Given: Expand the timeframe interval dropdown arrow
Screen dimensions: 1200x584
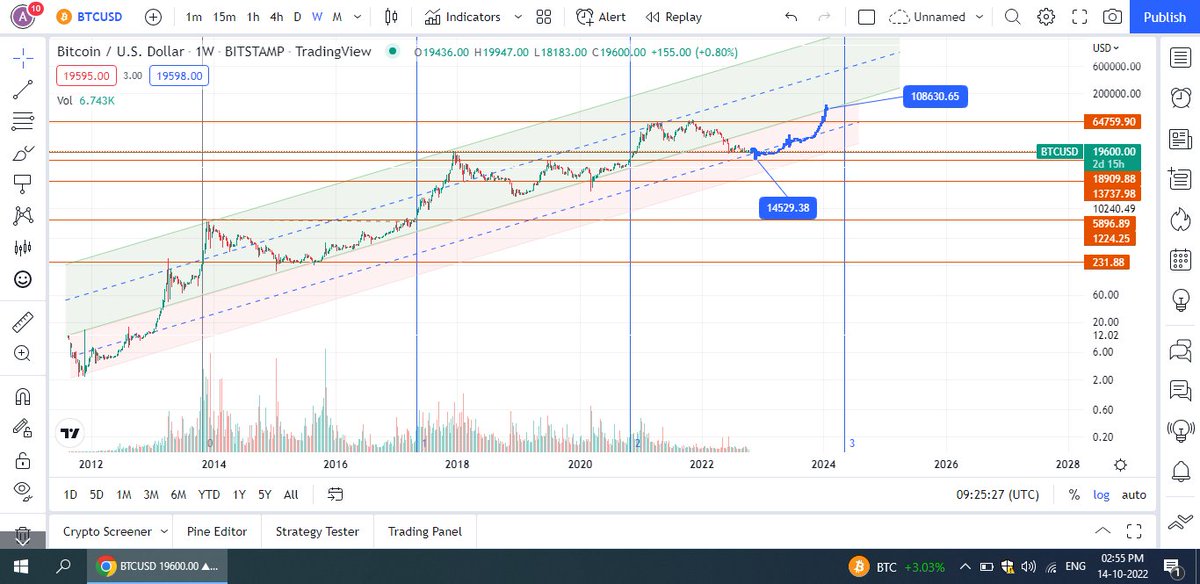Looking at the screenshot, I should pyautogui.click(x=360, y=17).
